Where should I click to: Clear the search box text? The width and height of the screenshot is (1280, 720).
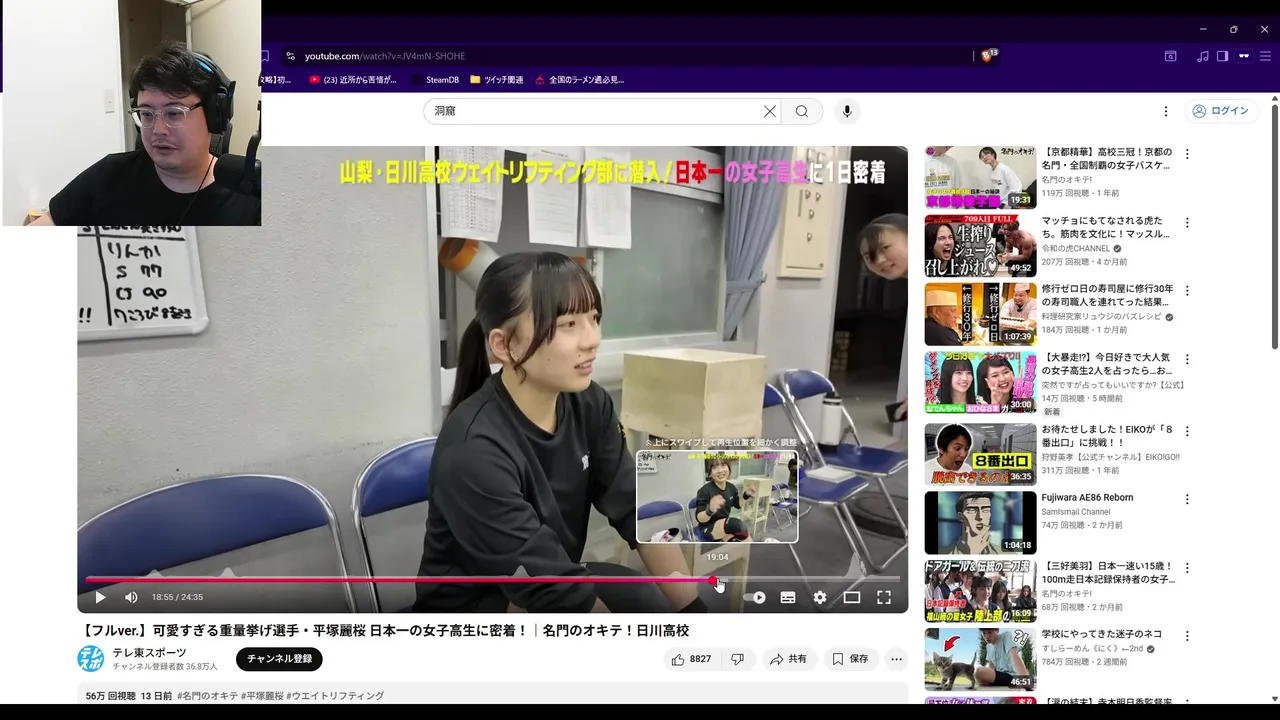point(770,111)
